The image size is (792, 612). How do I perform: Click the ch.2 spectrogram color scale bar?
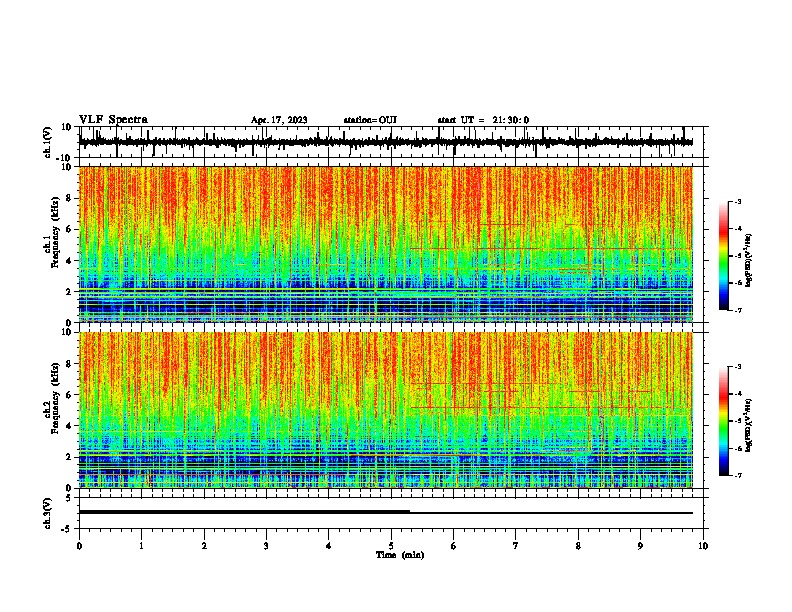pos(724,421)
